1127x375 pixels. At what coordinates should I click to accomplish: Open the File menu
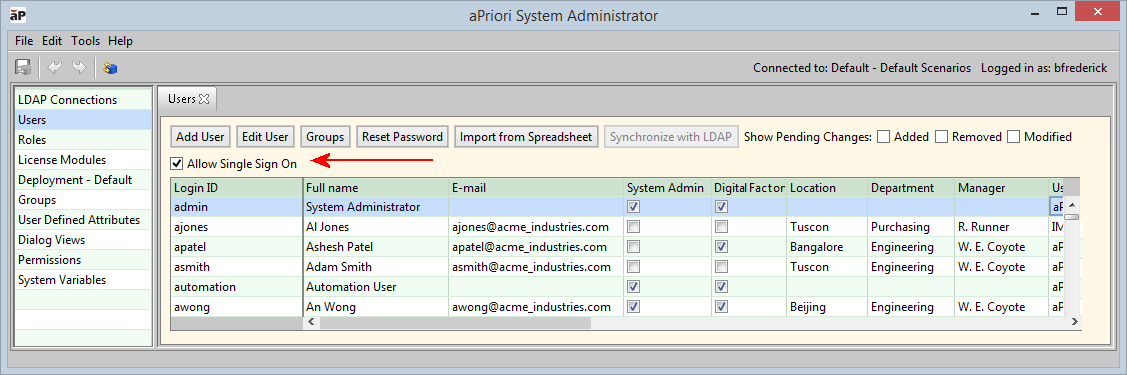click(x=24, y=41)
